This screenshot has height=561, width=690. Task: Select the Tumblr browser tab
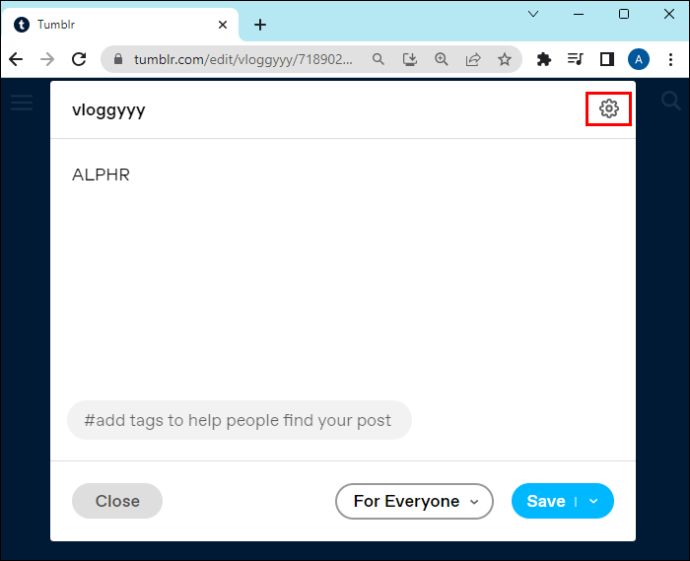(x=120, y=24)
